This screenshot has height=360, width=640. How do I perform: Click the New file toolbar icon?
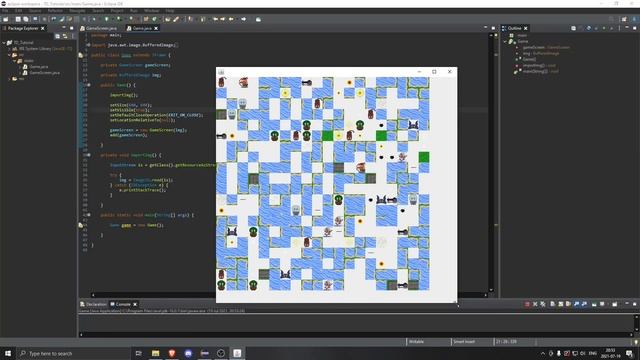[5, 19]
